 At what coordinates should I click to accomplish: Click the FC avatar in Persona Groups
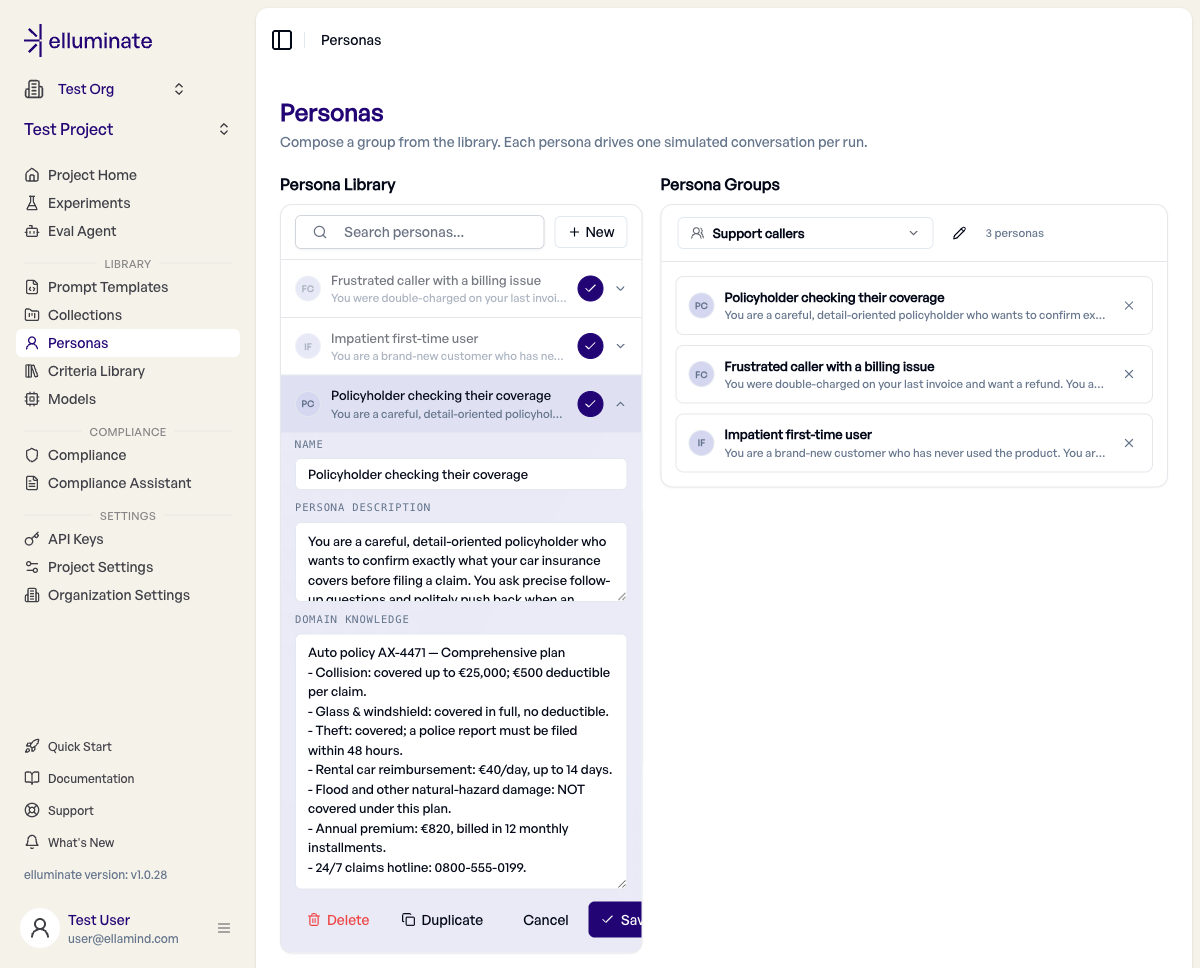click(701, 374)
